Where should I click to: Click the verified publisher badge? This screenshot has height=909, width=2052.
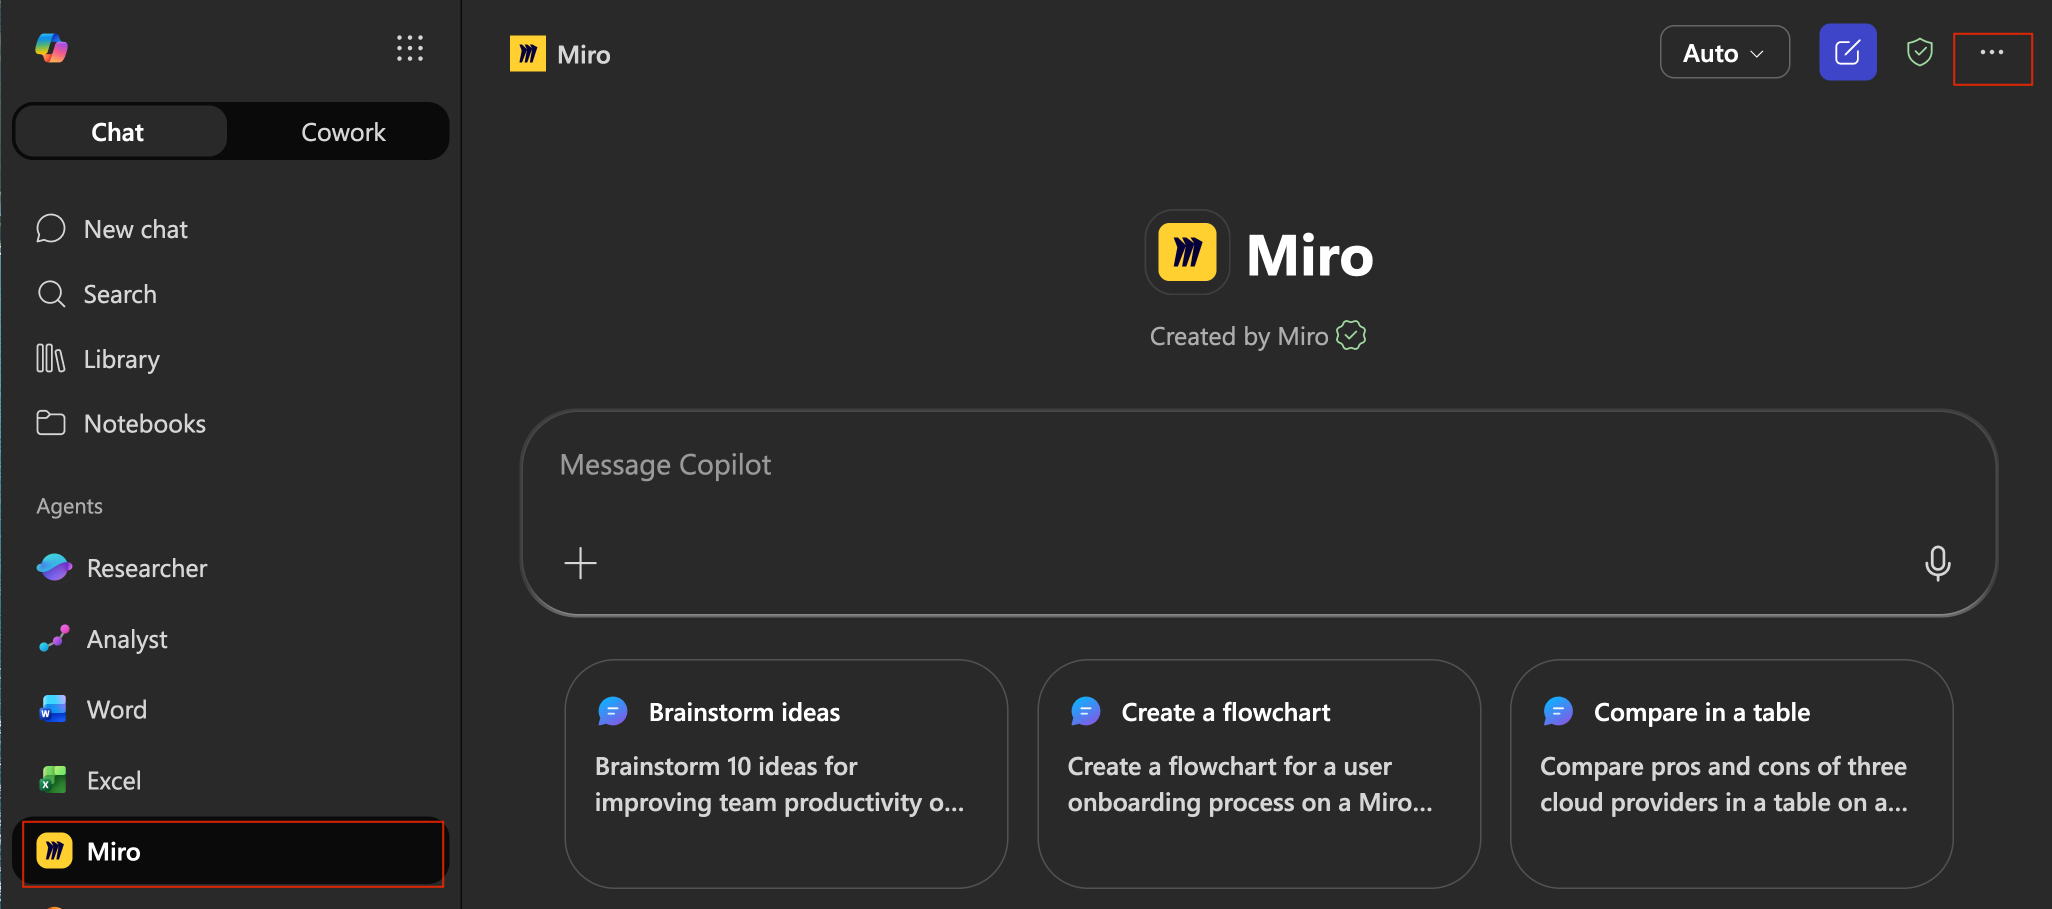(1351, 335)
